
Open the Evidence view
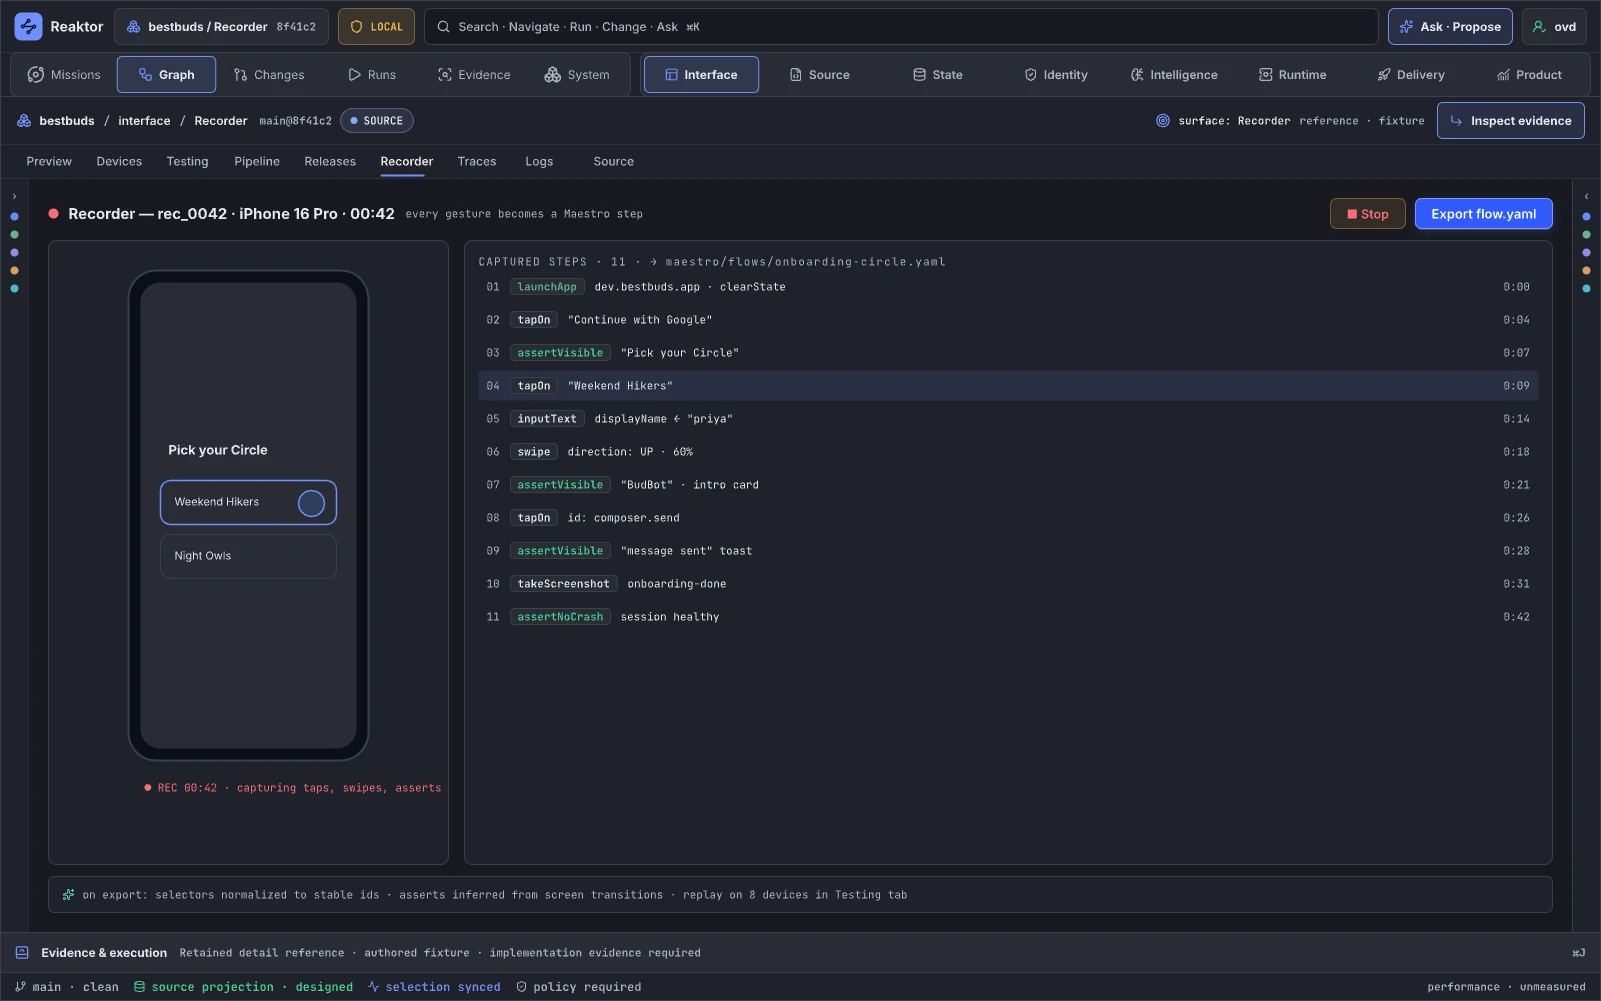coord(474,75)
